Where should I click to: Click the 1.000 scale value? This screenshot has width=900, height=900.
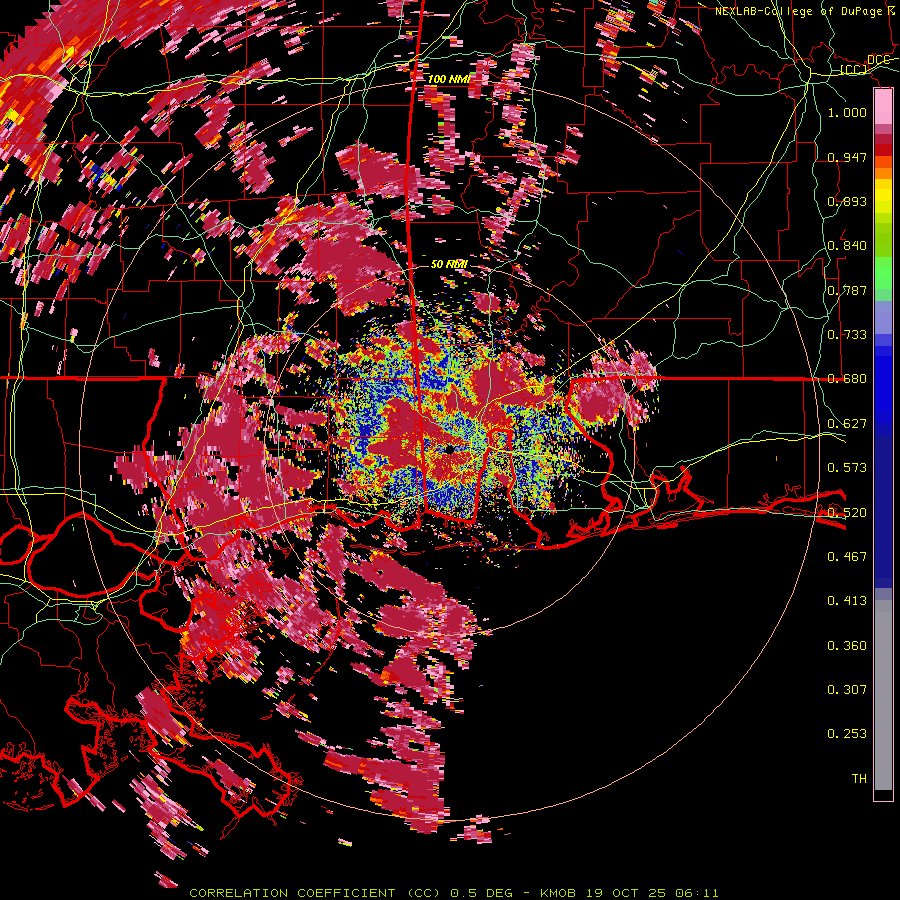(x=847, y=112)
